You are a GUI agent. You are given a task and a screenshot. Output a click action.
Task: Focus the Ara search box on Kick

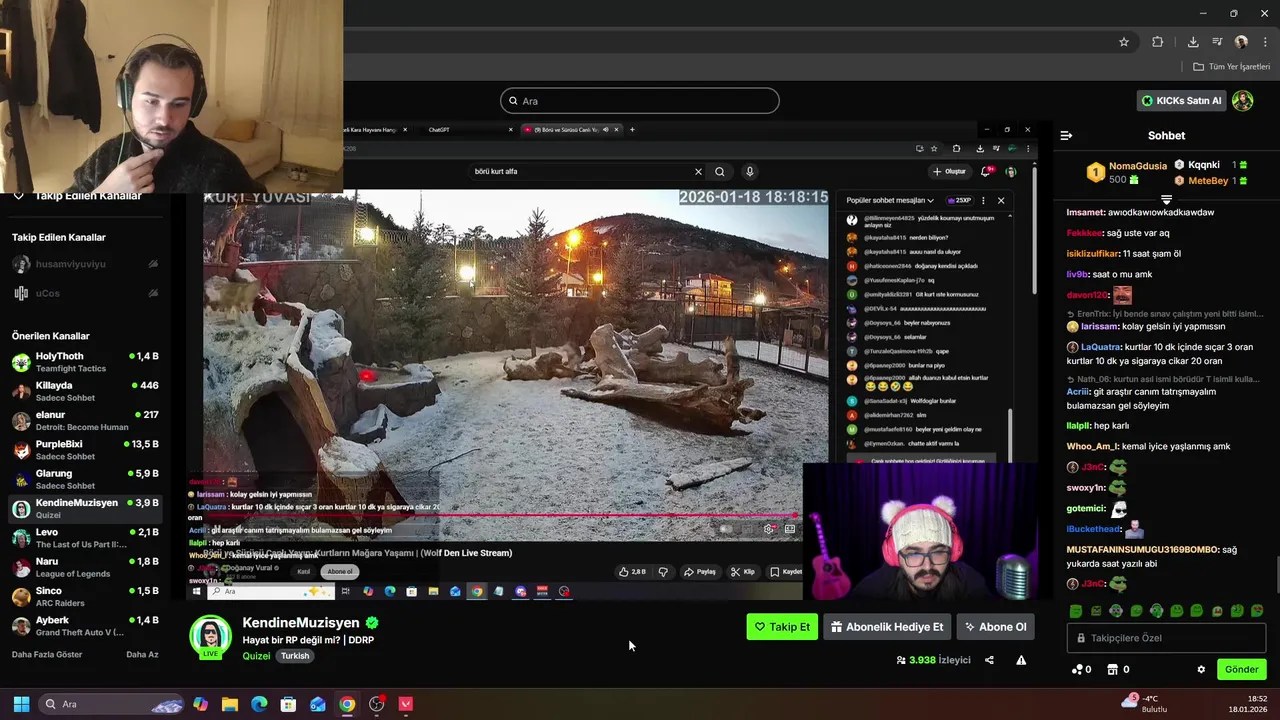pos(640,101)
